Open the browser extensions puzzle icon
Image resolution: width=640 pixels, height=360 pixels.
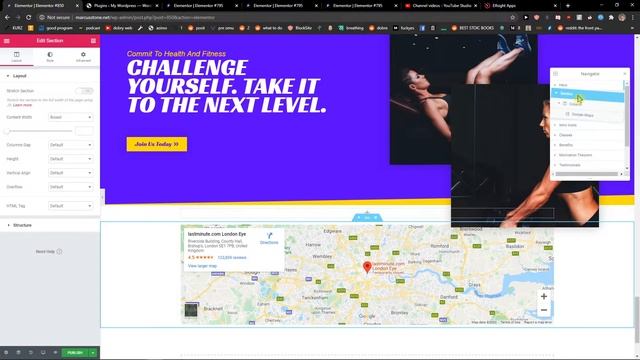[x=611, y=18]
